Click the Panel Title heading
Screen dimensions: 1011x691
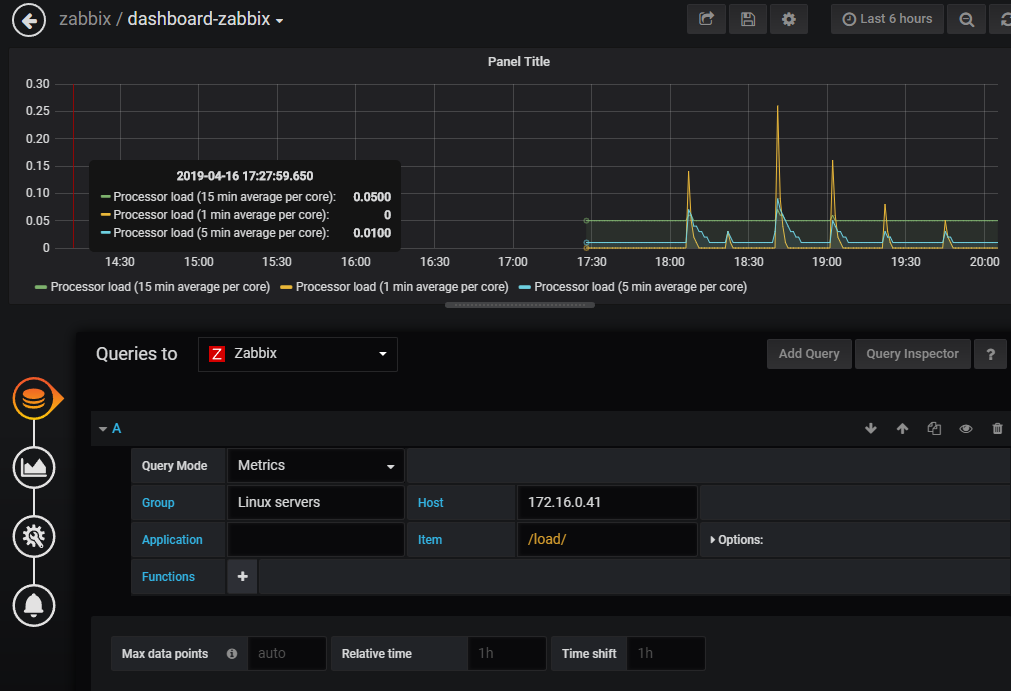pos(518,62)
